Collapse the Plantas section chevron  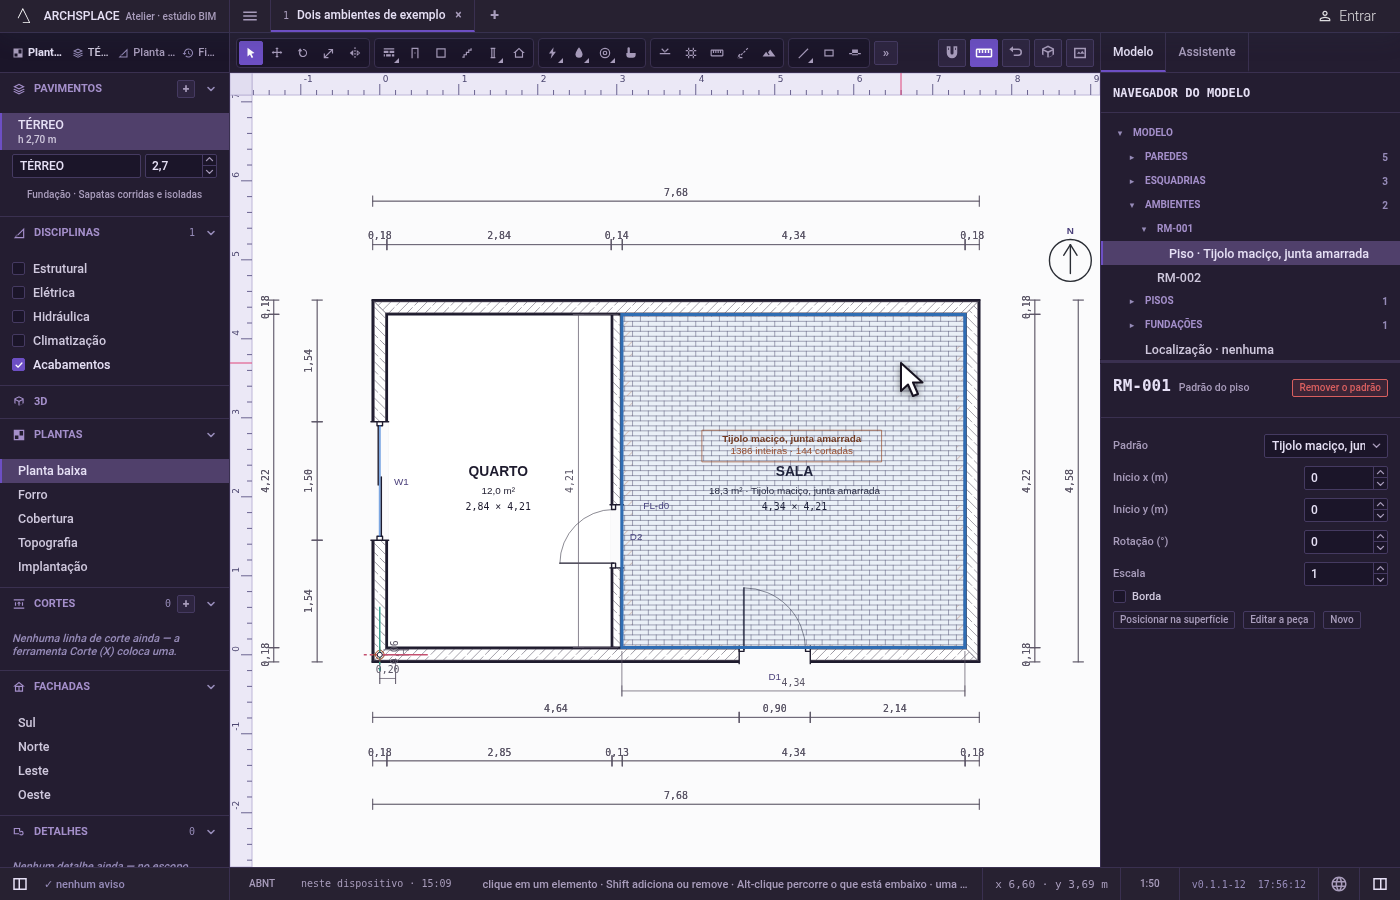211,435
